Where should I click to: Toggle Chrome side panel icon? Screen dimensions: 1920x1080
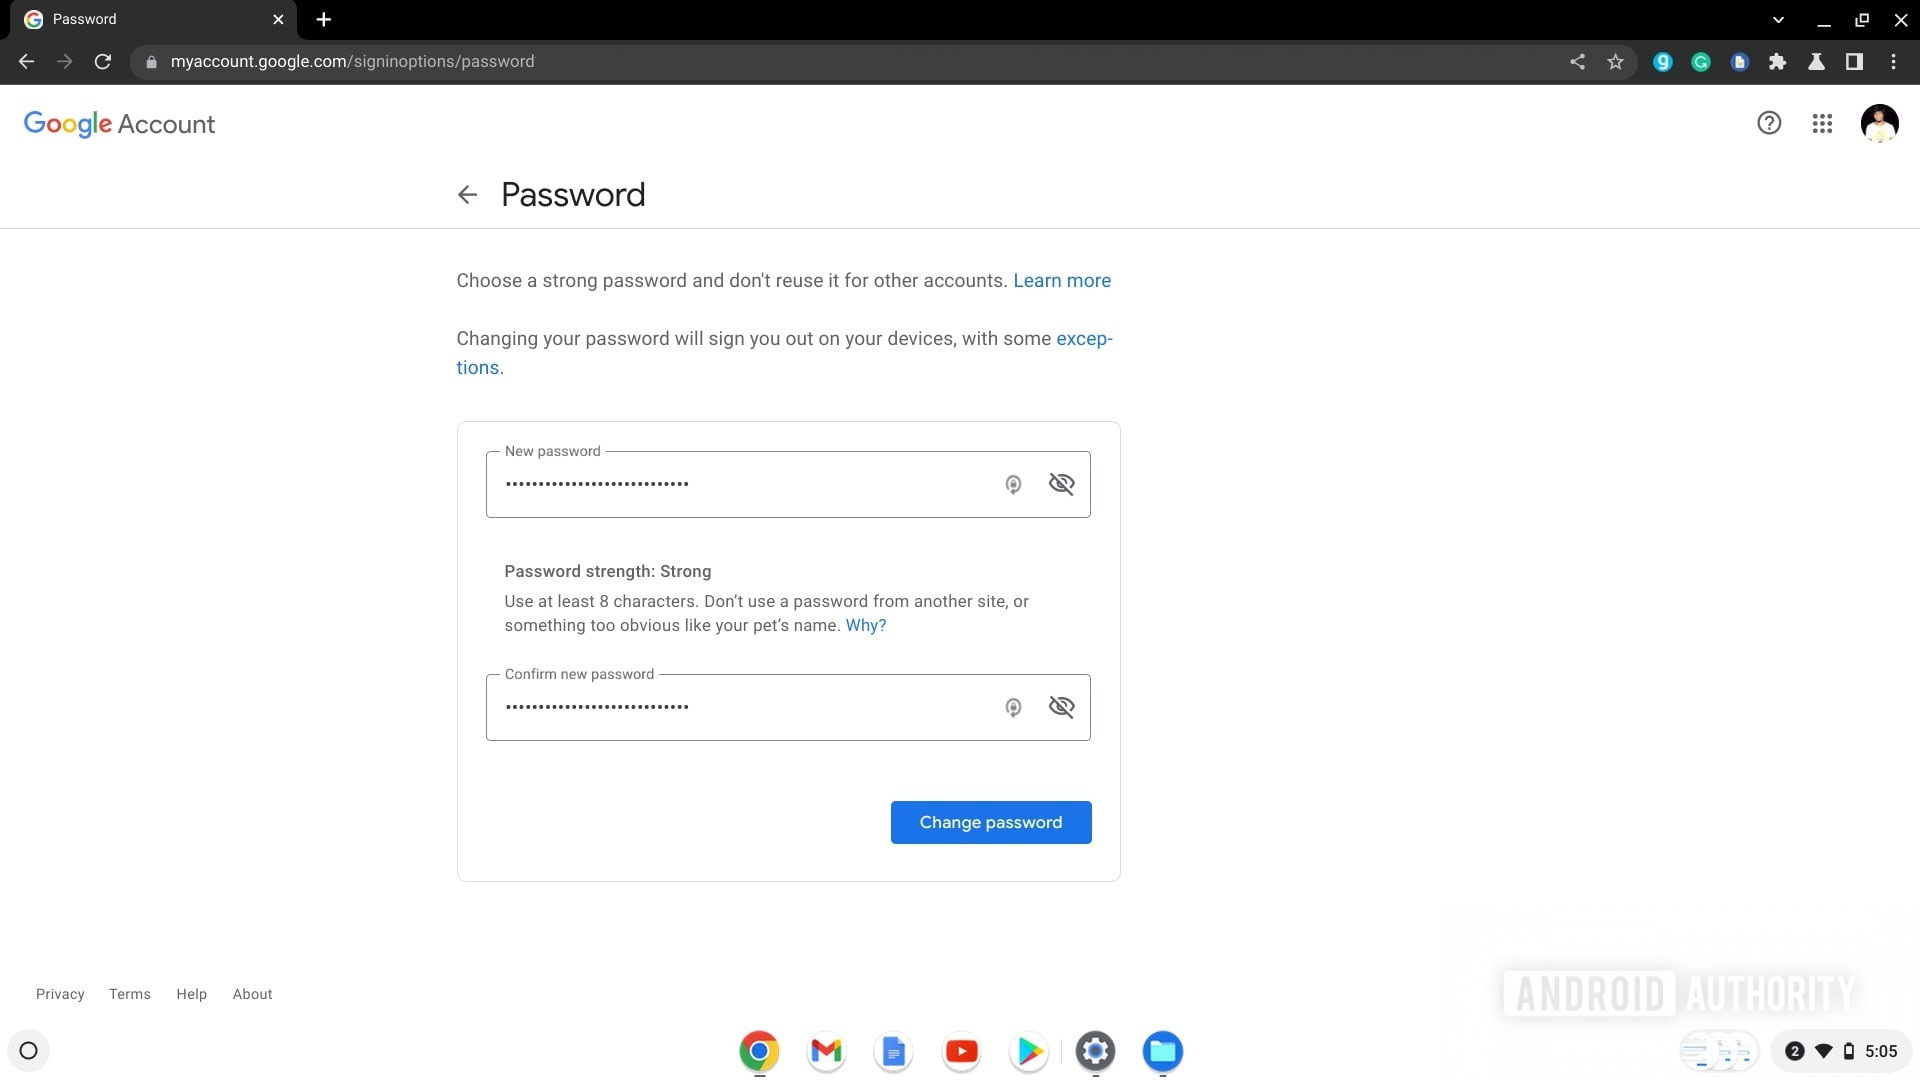point(1854,62)
